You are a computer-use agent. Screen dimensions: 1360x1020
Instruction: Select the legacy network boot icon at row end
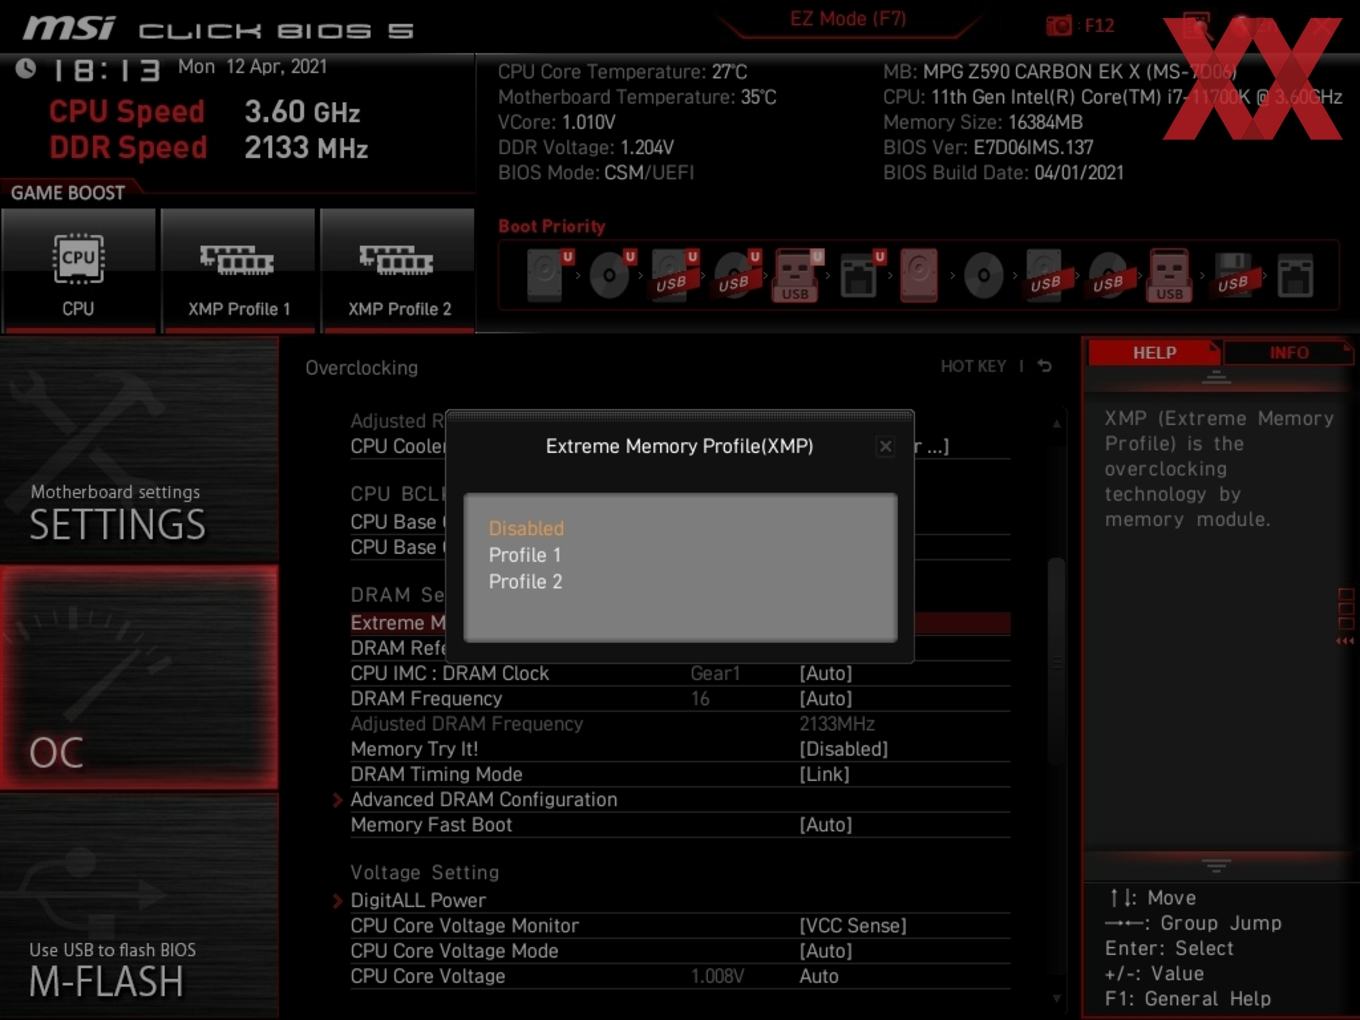[1295, 275]
